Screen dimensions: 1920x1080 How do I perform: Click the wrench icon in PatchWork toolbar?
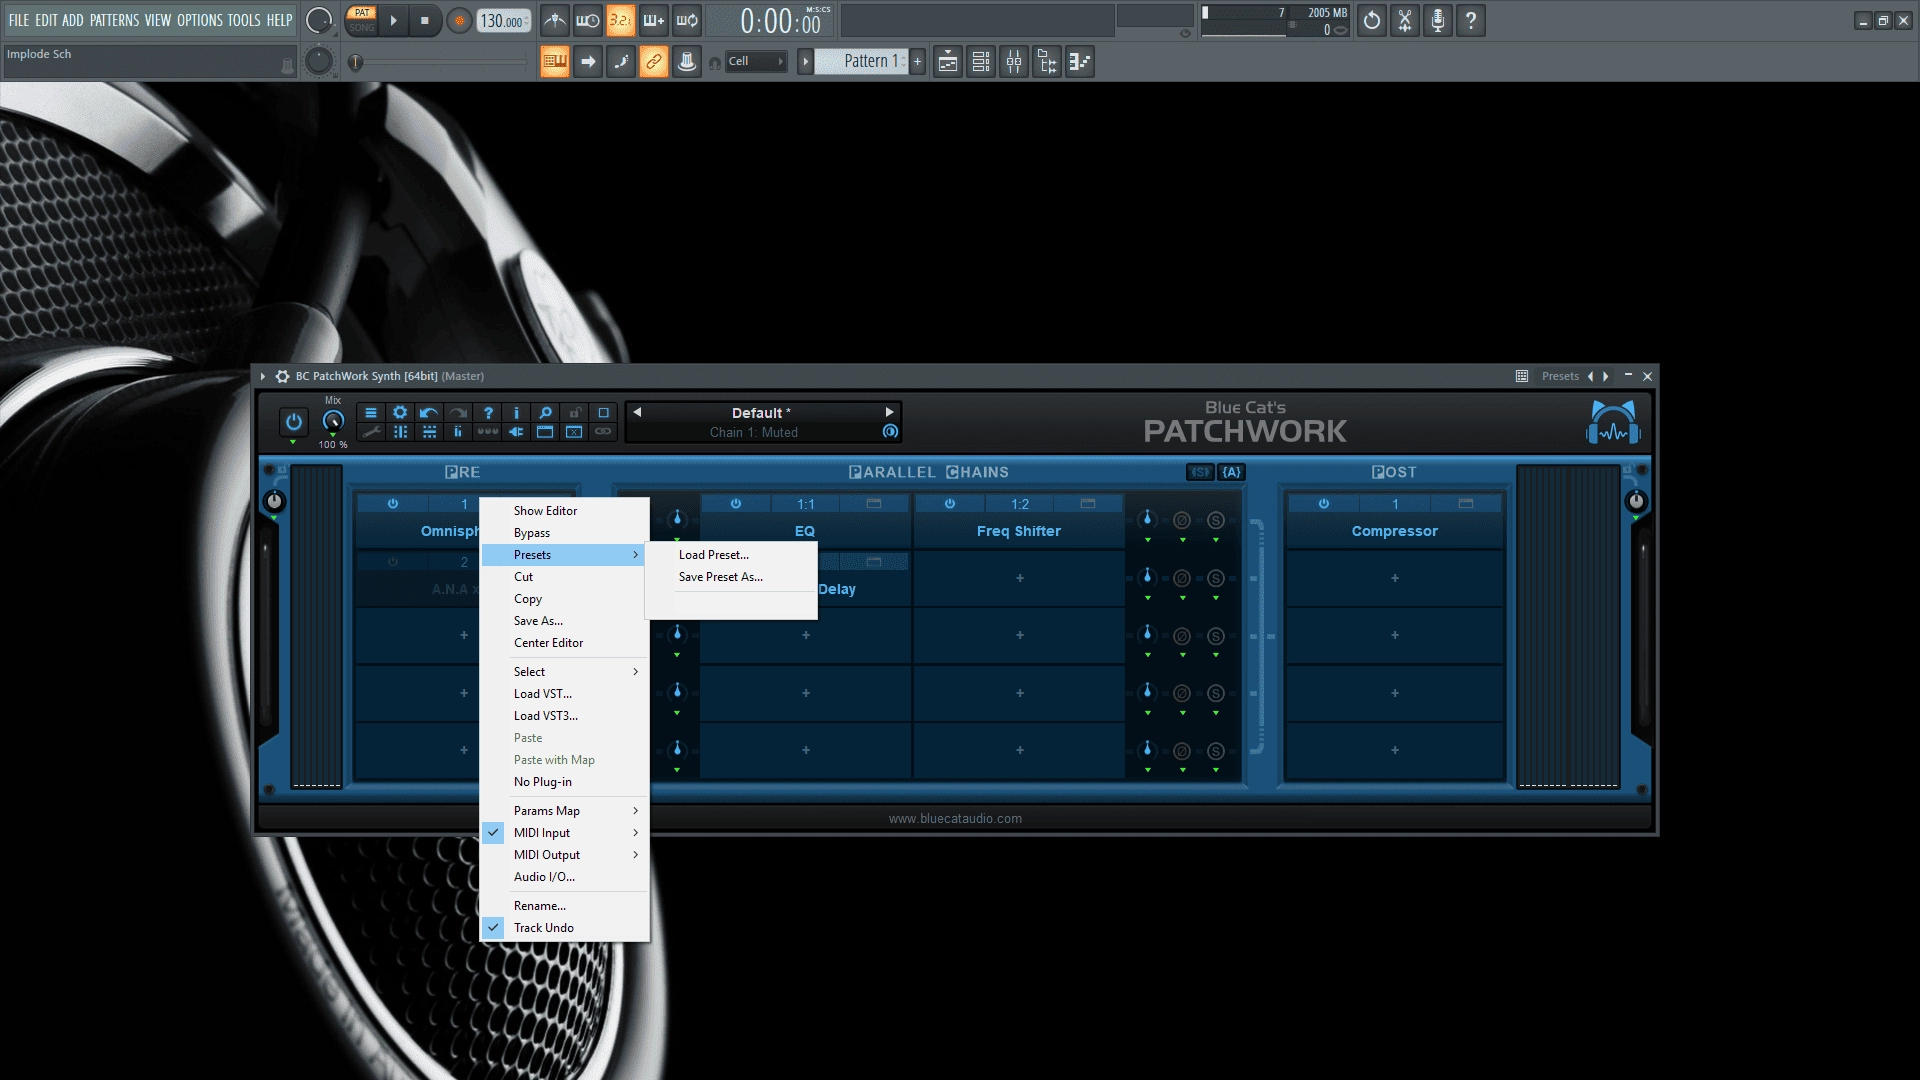pyautogui.click(x=371, y=432)
